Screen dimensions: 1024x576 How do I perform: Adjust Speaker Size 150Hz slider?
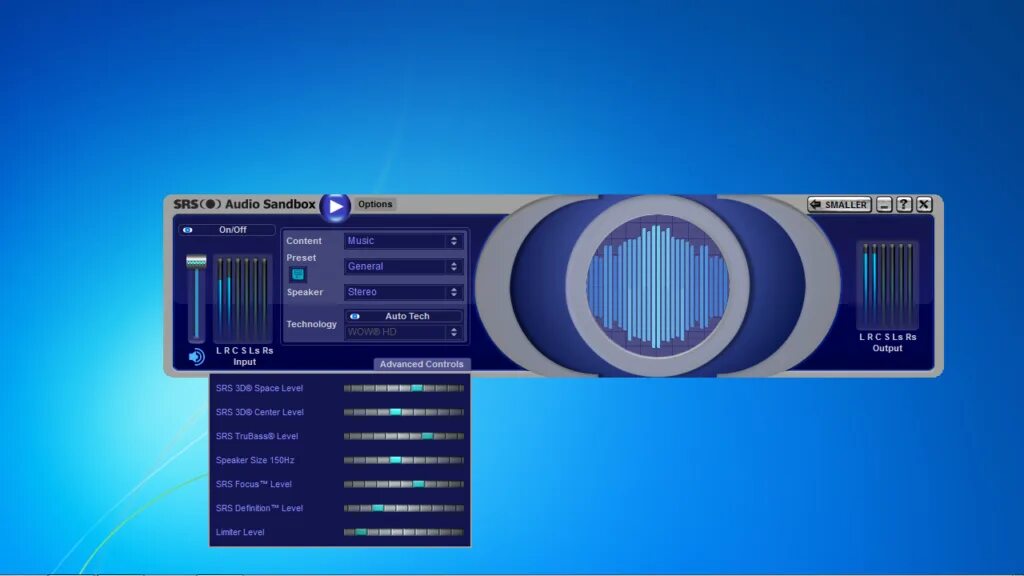coord(404,460)
